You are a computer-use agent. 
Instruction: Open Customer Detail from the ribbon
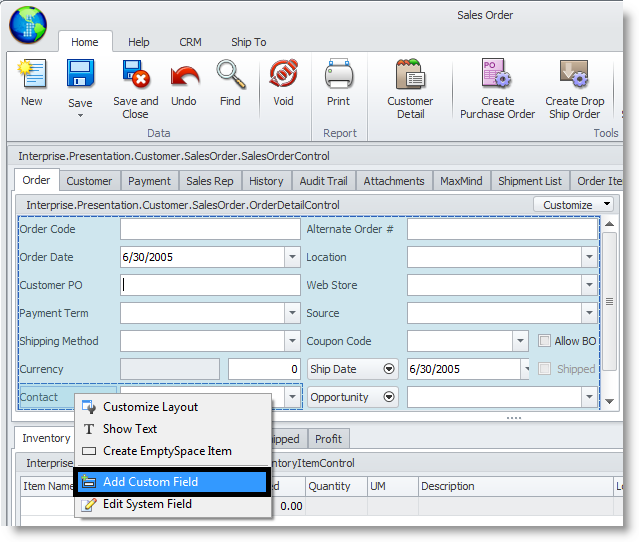[410, 76]
